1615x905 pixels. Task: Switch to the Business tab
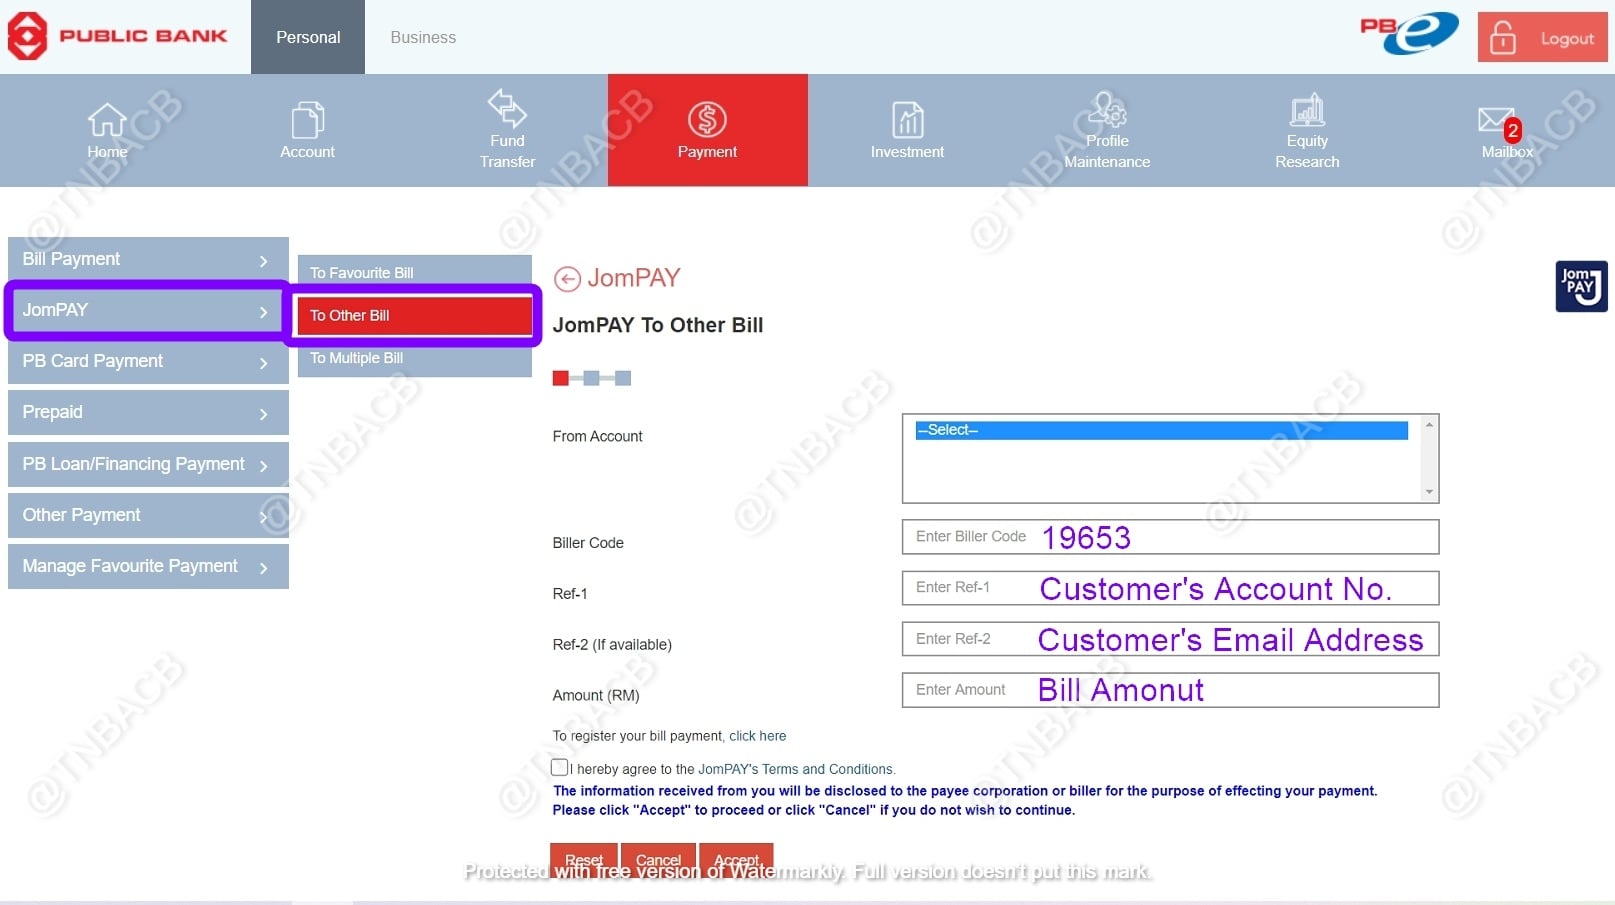423,37
